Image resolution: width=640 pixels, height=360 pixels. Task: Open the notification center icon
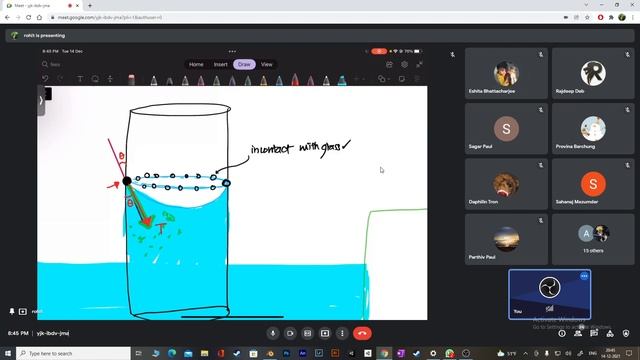pyautogui.click(x=629, y=353)
